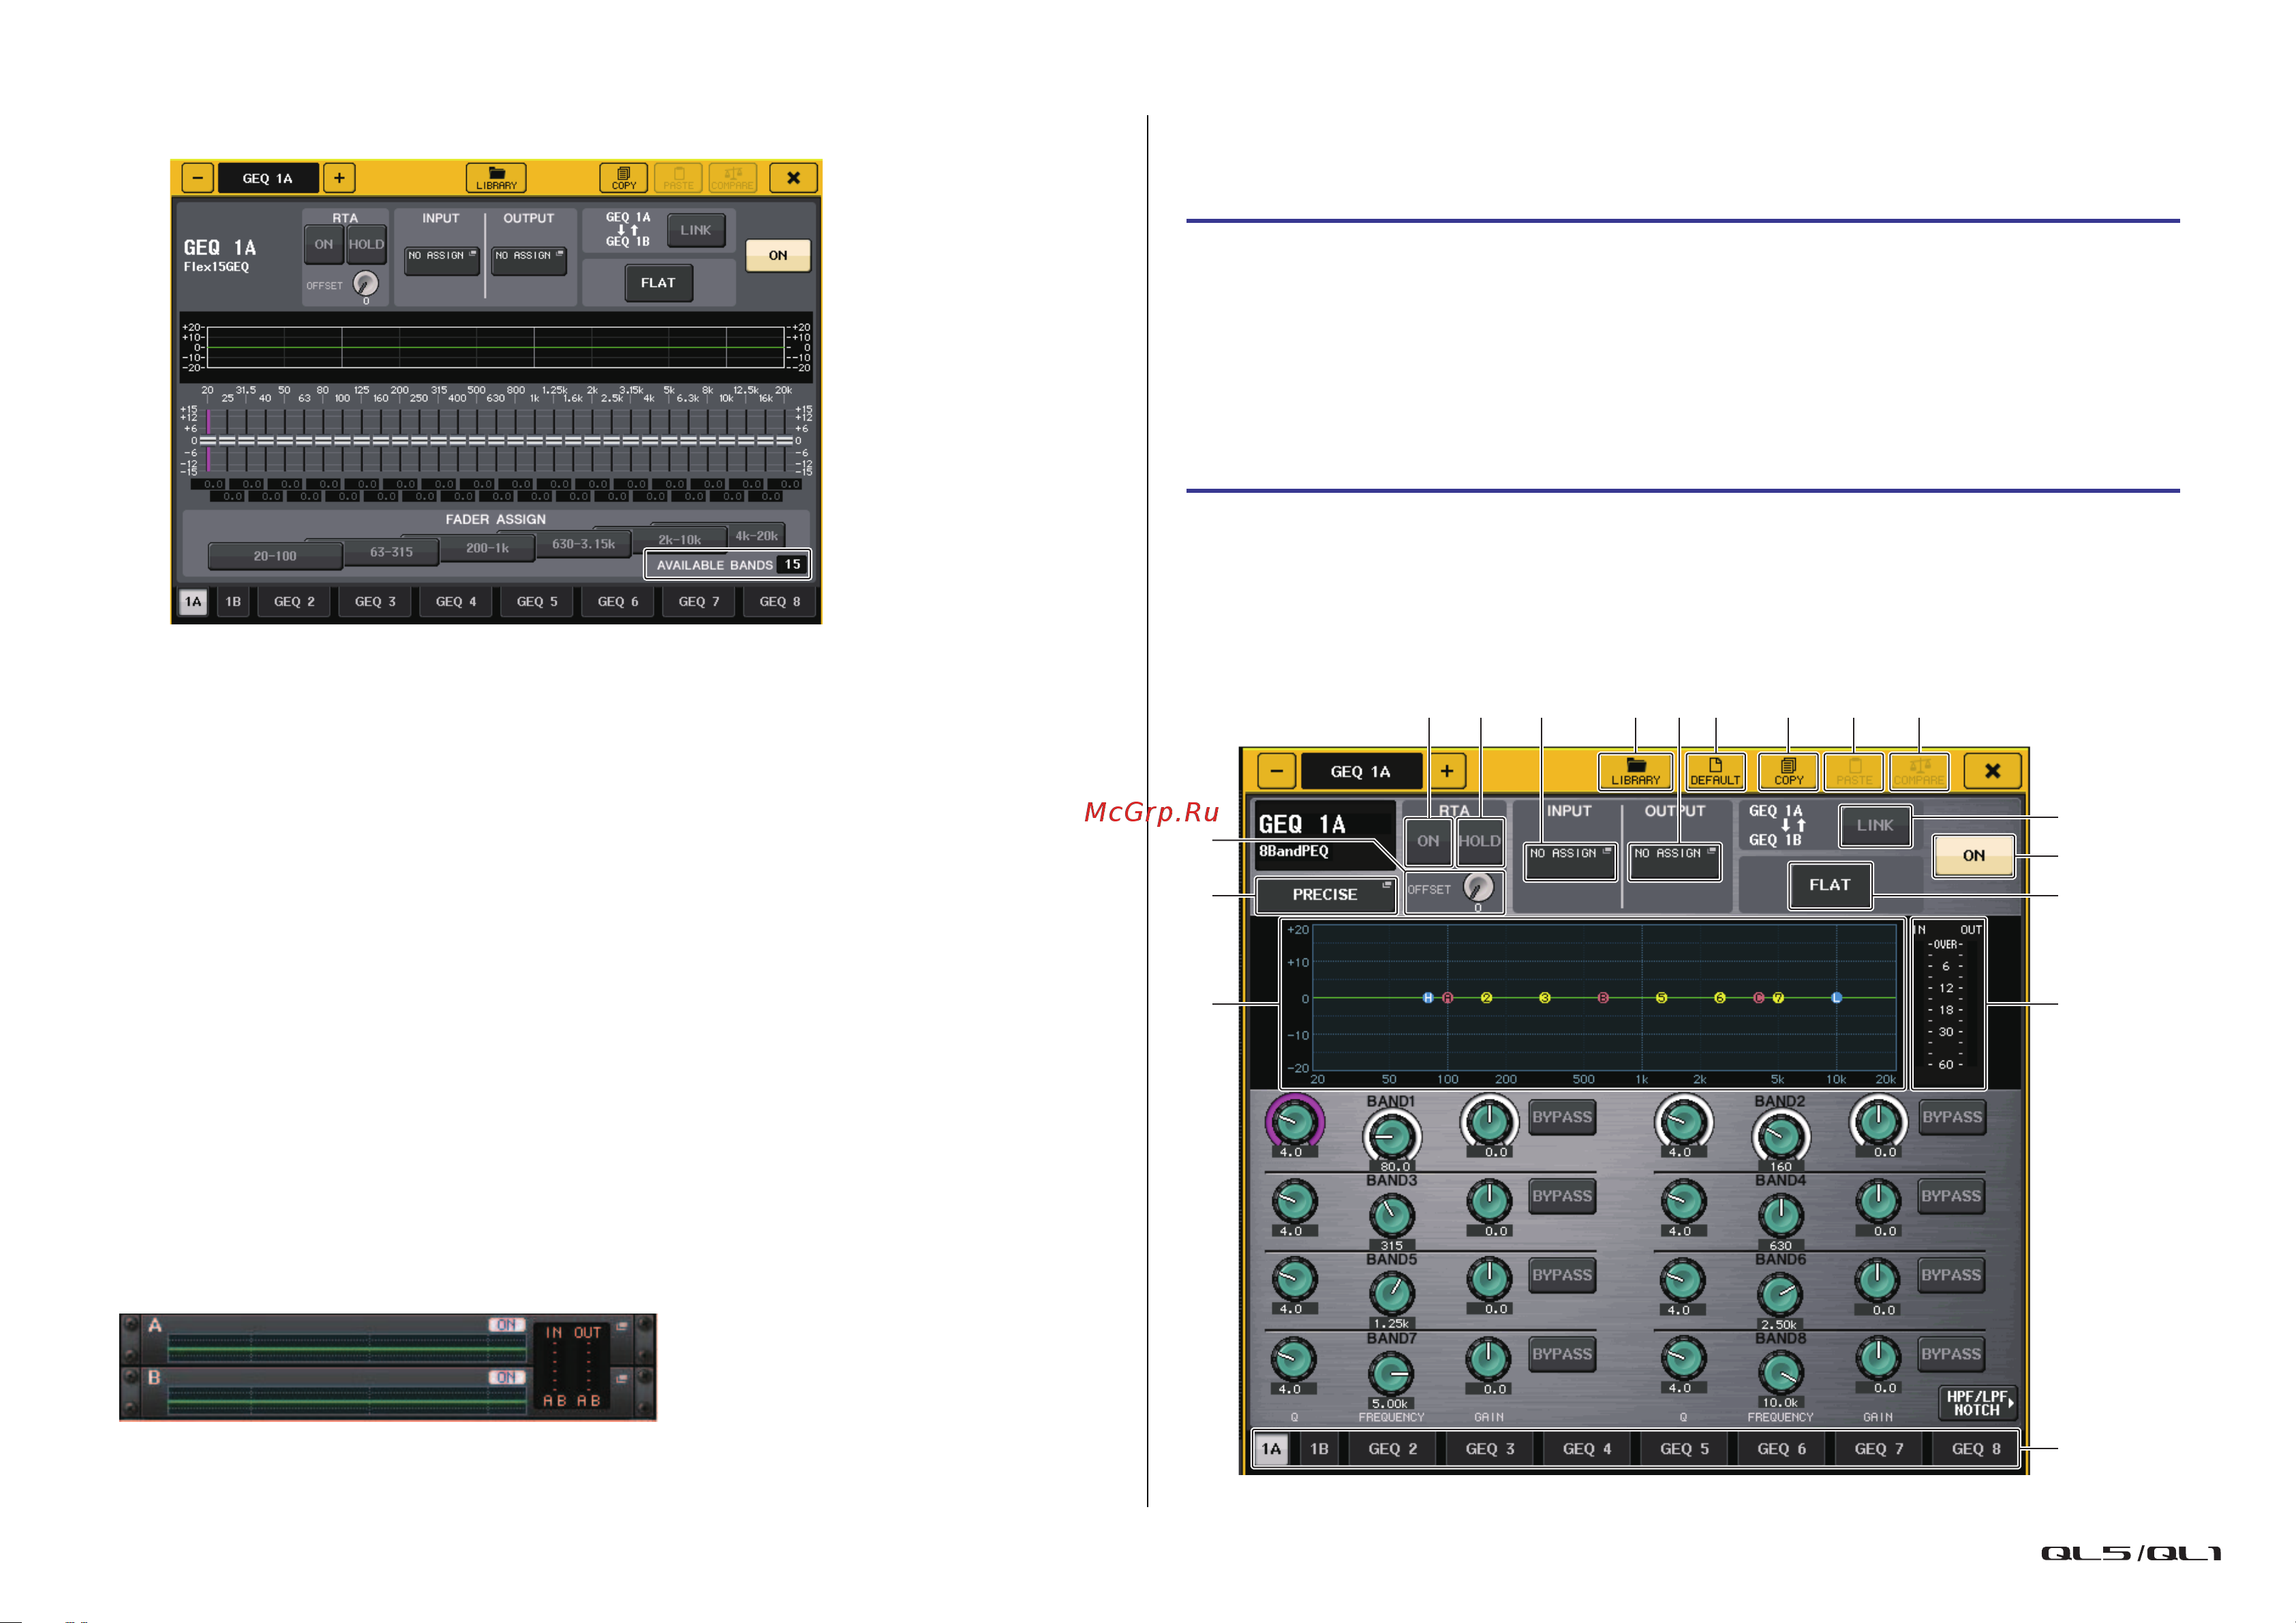Select the 63-315 fader assign button
Screen dimensions: 2296x1623
click(x=391, y=552)
